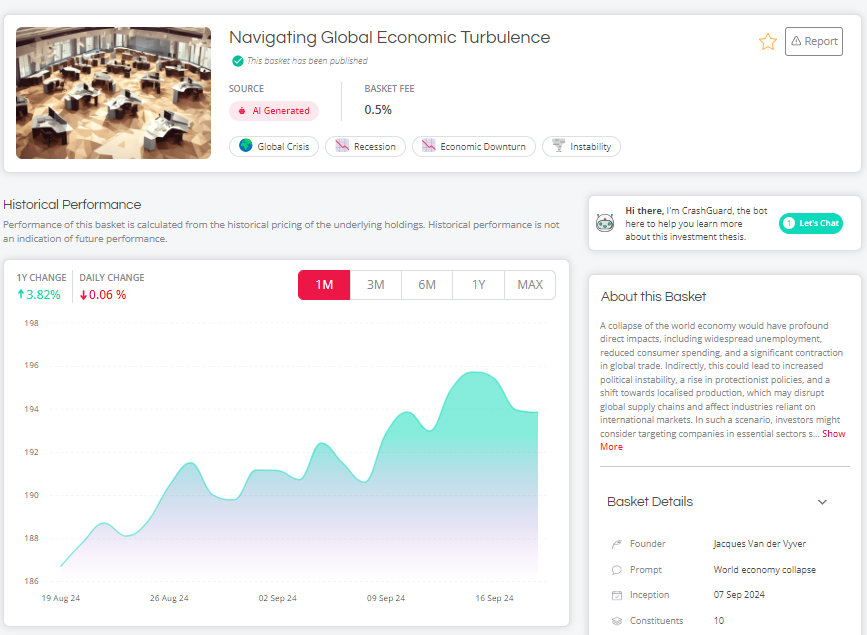Click the basket thumbnail image
This screenshot has width=867, height=635.
pos(114,93)
